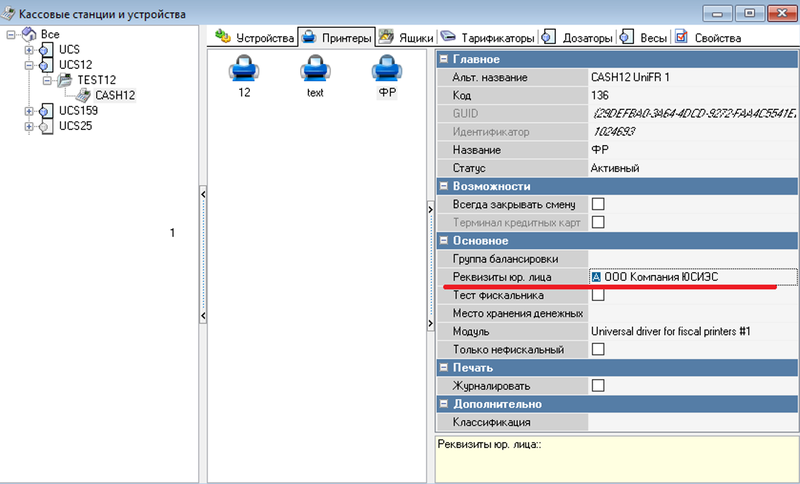This screenshot has width=800, height=484.
Task: Select CASH12 in the station tree
Action: click(x=115, y=95)
